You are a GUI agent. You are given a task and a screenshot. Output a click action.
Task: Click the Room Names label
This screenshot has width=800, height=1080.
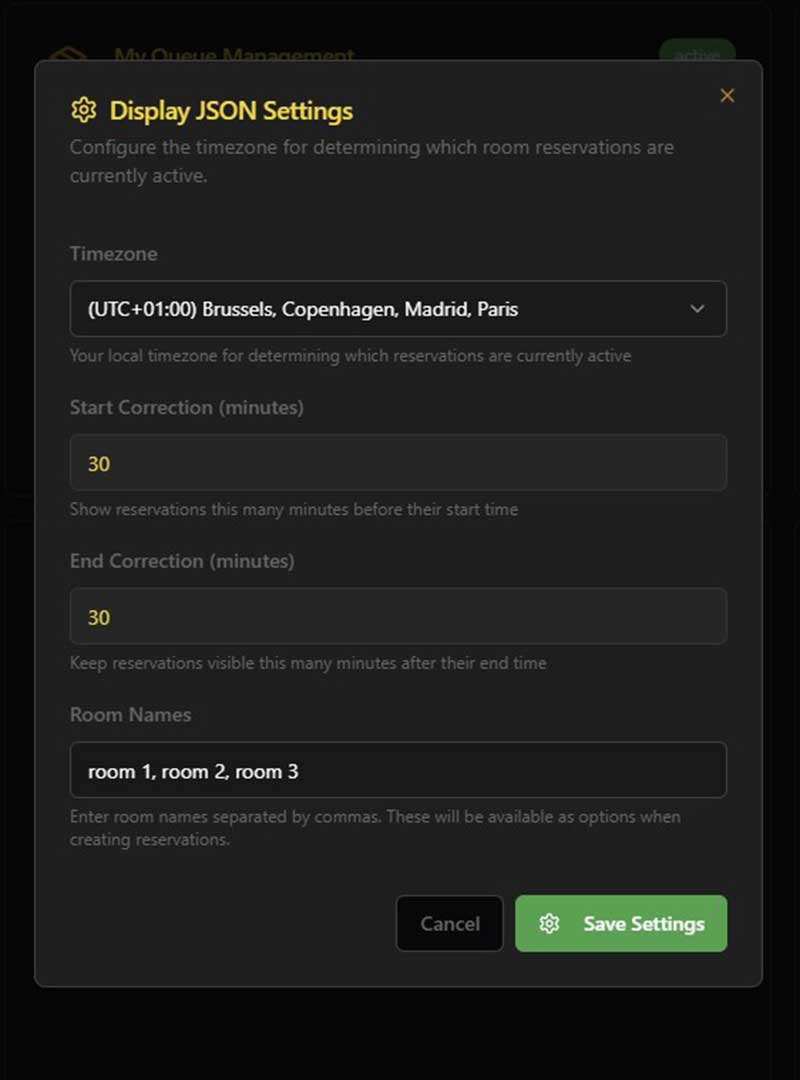(130, 716)
